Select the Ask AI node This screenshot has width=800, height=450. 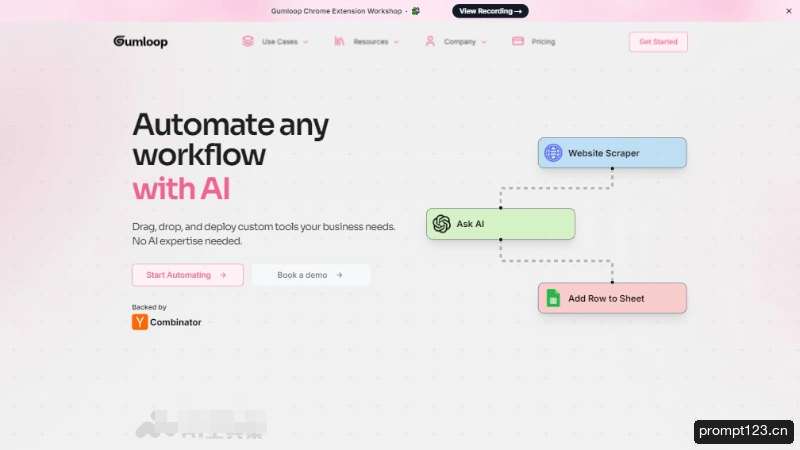click(x=501, y=223)
